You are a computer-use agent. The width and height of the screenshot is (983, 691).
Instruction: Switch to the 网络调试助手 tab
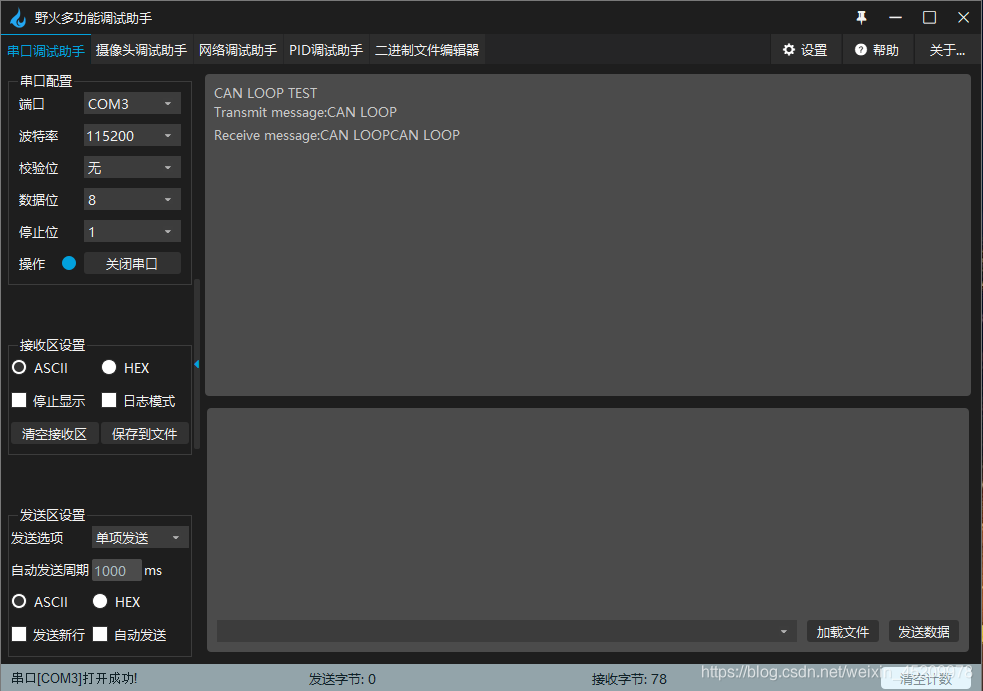coord(238,48)
